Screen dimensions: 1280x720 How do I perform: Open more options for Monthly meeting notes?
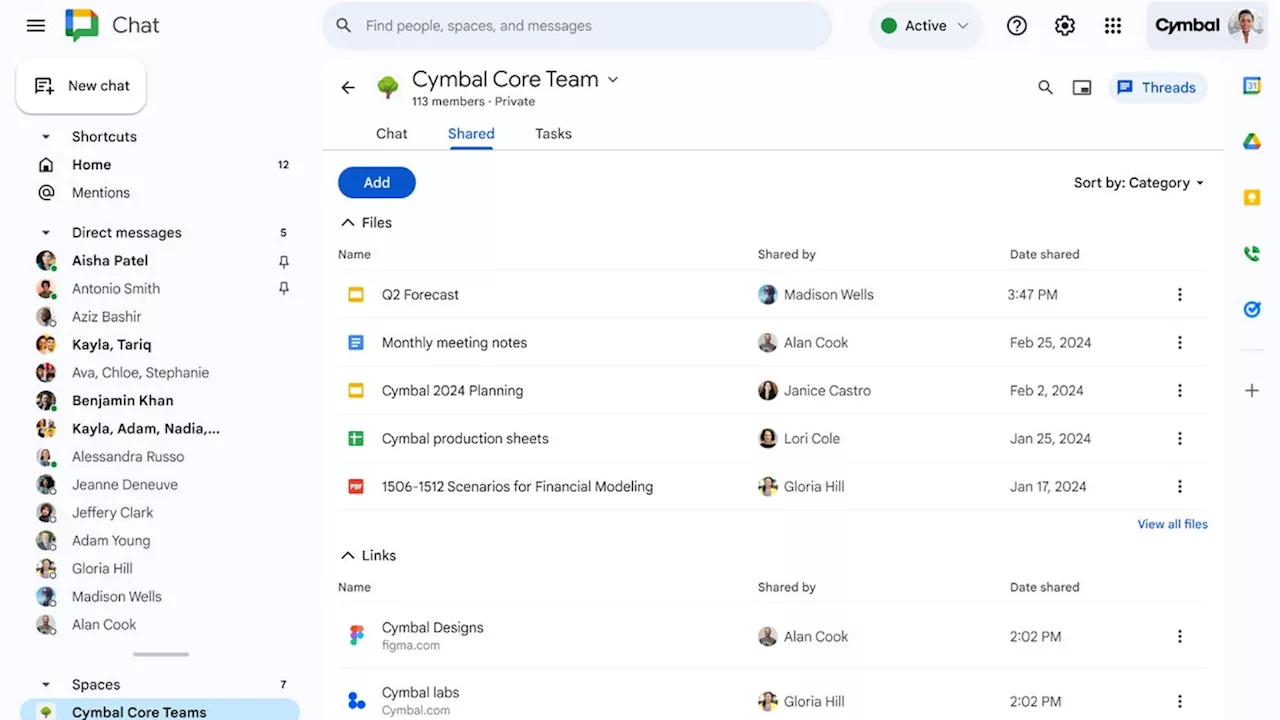(1180, 342)
